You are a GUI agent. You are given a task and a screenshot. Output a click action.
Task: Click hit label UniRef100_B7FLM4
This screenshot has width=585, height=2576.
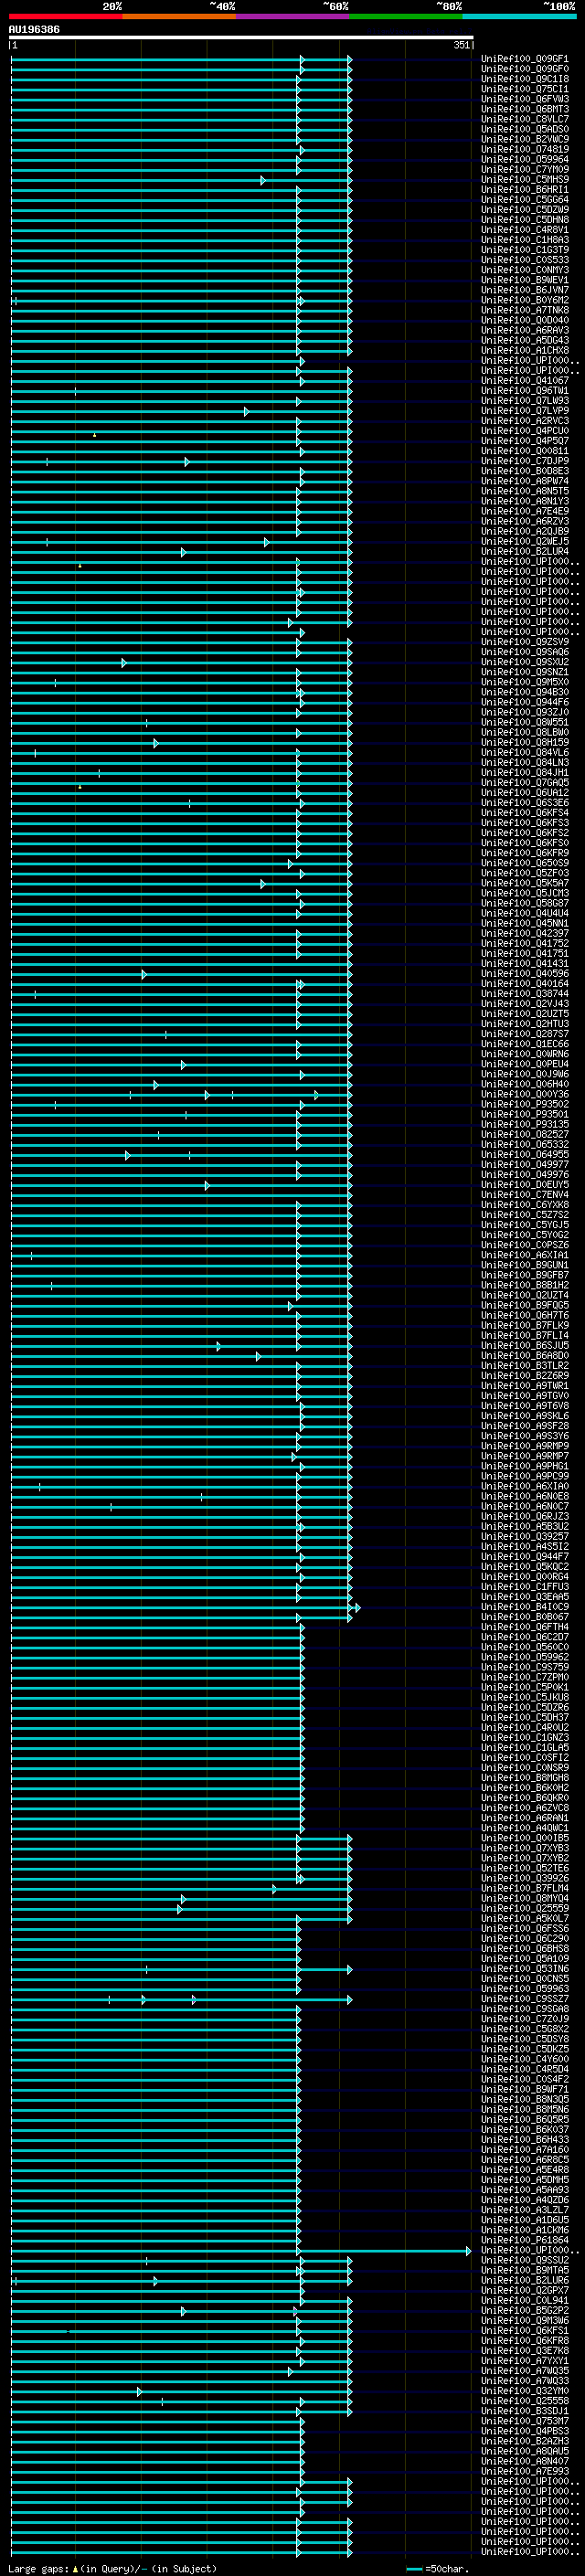(x=525, y=1888)
